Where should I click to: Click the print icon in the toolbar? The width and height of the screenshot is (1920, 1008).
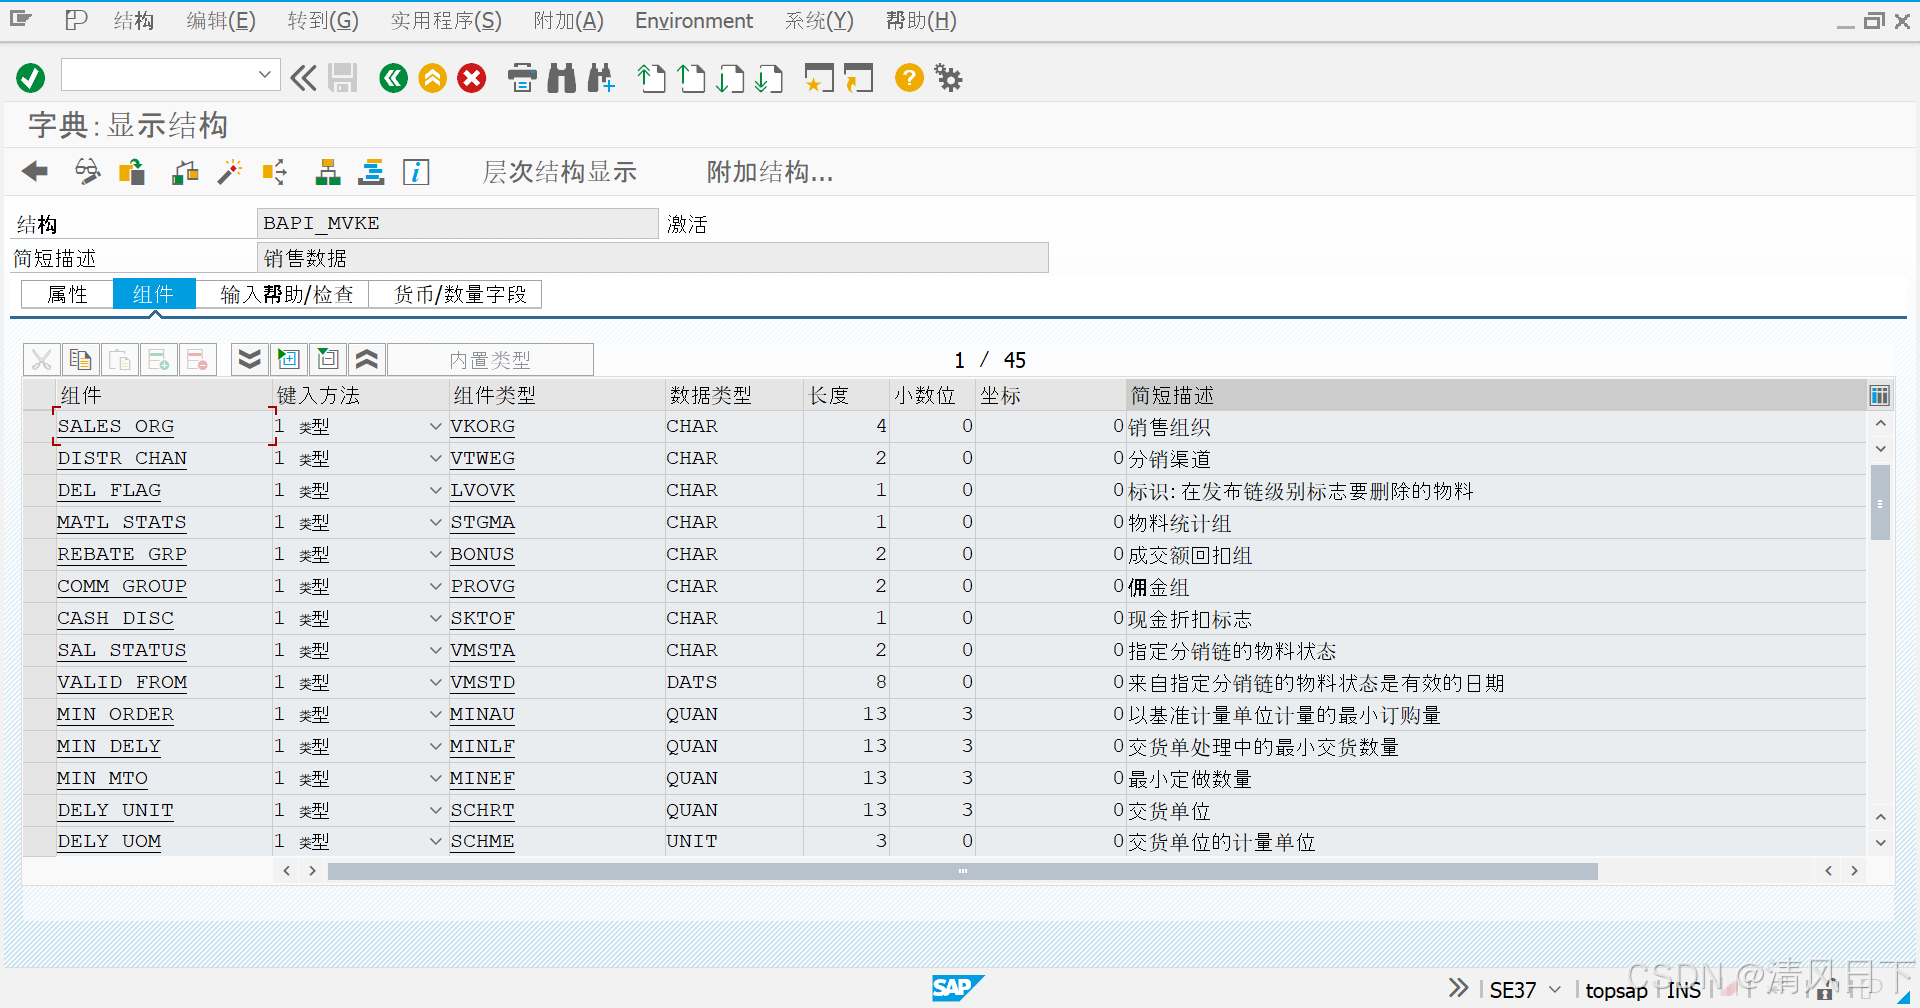522,78
